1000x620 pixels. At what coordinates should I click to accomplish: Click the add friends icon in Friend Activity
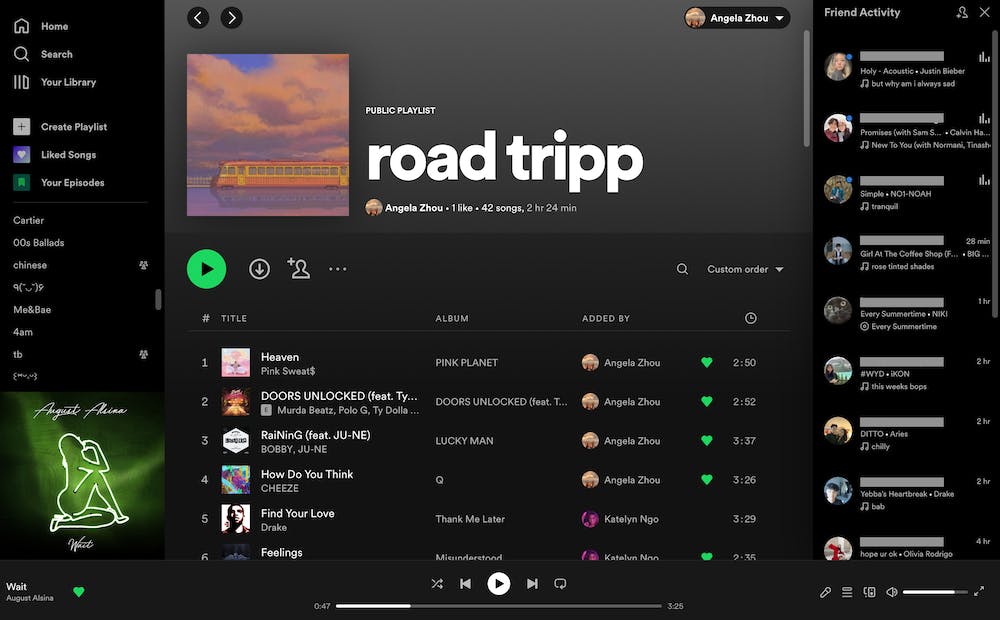[x=962, y=12]
